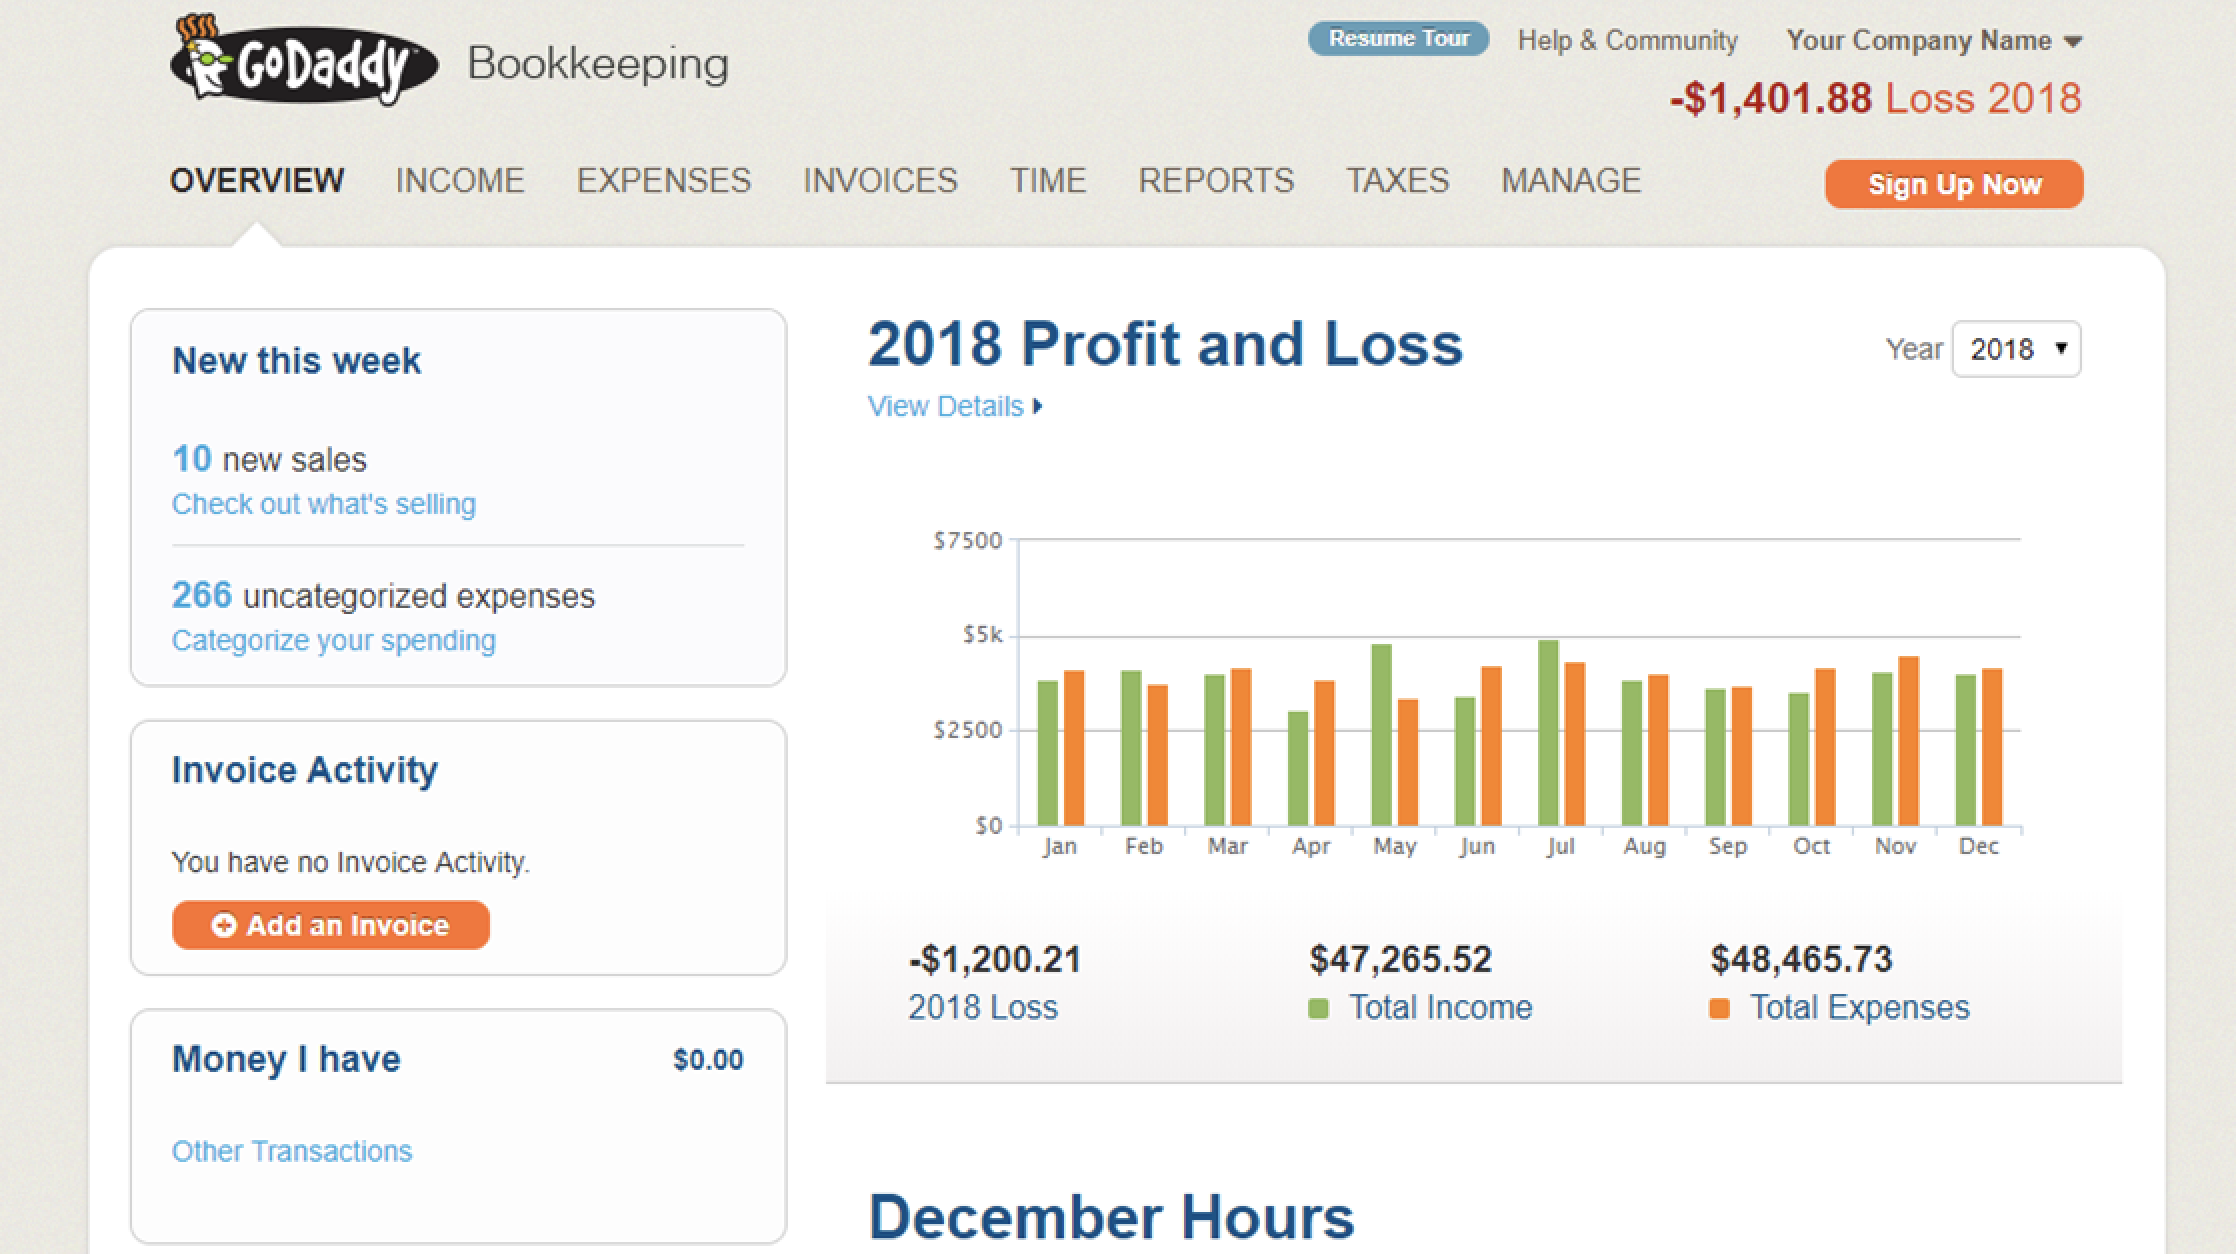The image size is (2236, 1254).
Task: Open the Year 2018 dropdown
Action: tap(2015, 349)
